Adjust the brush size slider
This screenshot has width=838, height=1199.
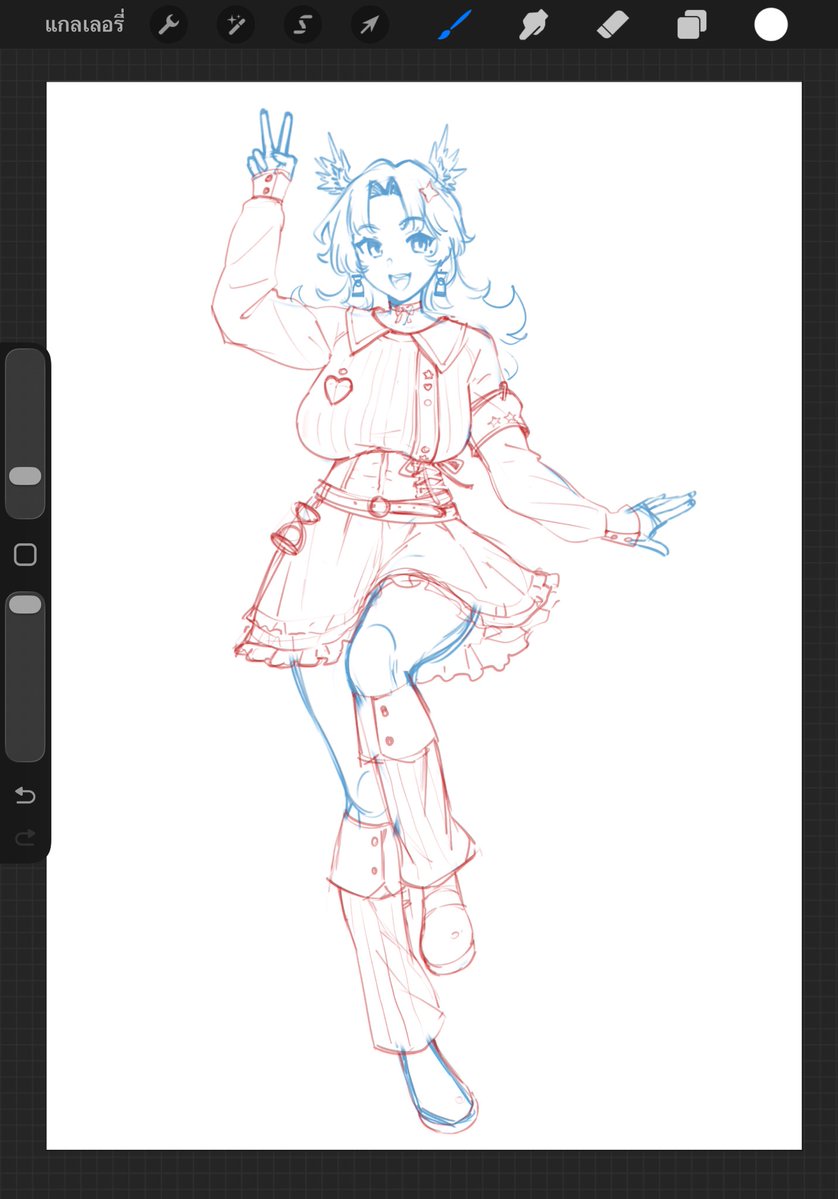coord(25,477)
